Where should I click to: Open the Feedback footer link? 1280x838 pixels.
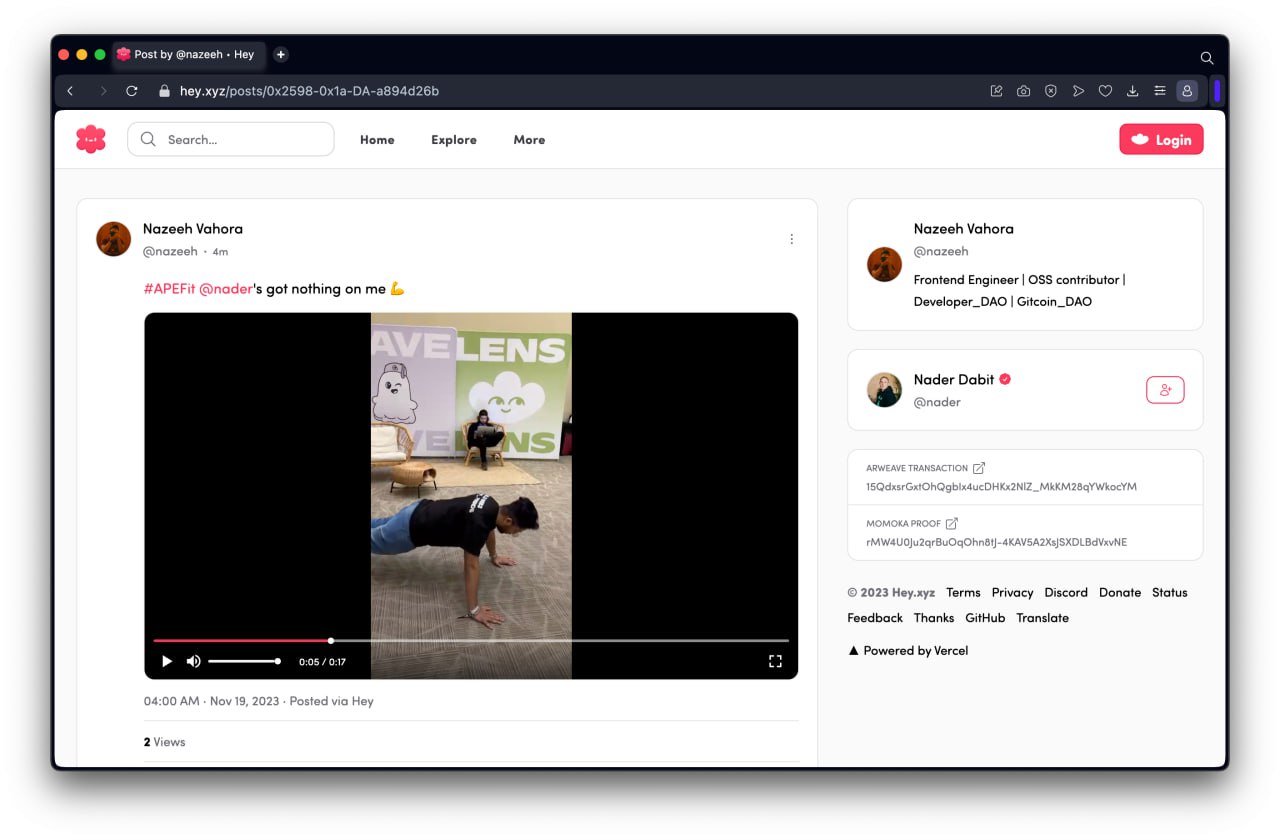[875, 618]
